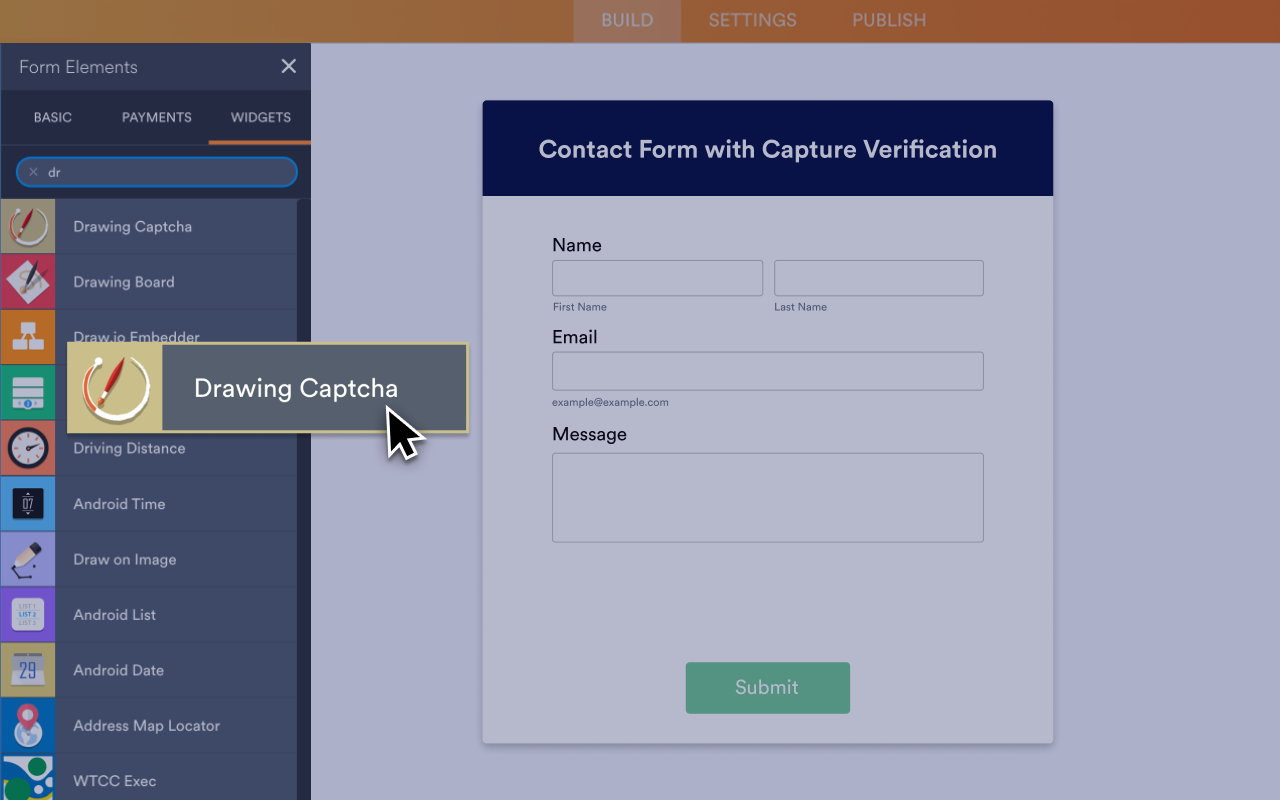The image size is (1280, 800).
Task: Select the Address Map Locator pin icon
Action: coord(29,725)
